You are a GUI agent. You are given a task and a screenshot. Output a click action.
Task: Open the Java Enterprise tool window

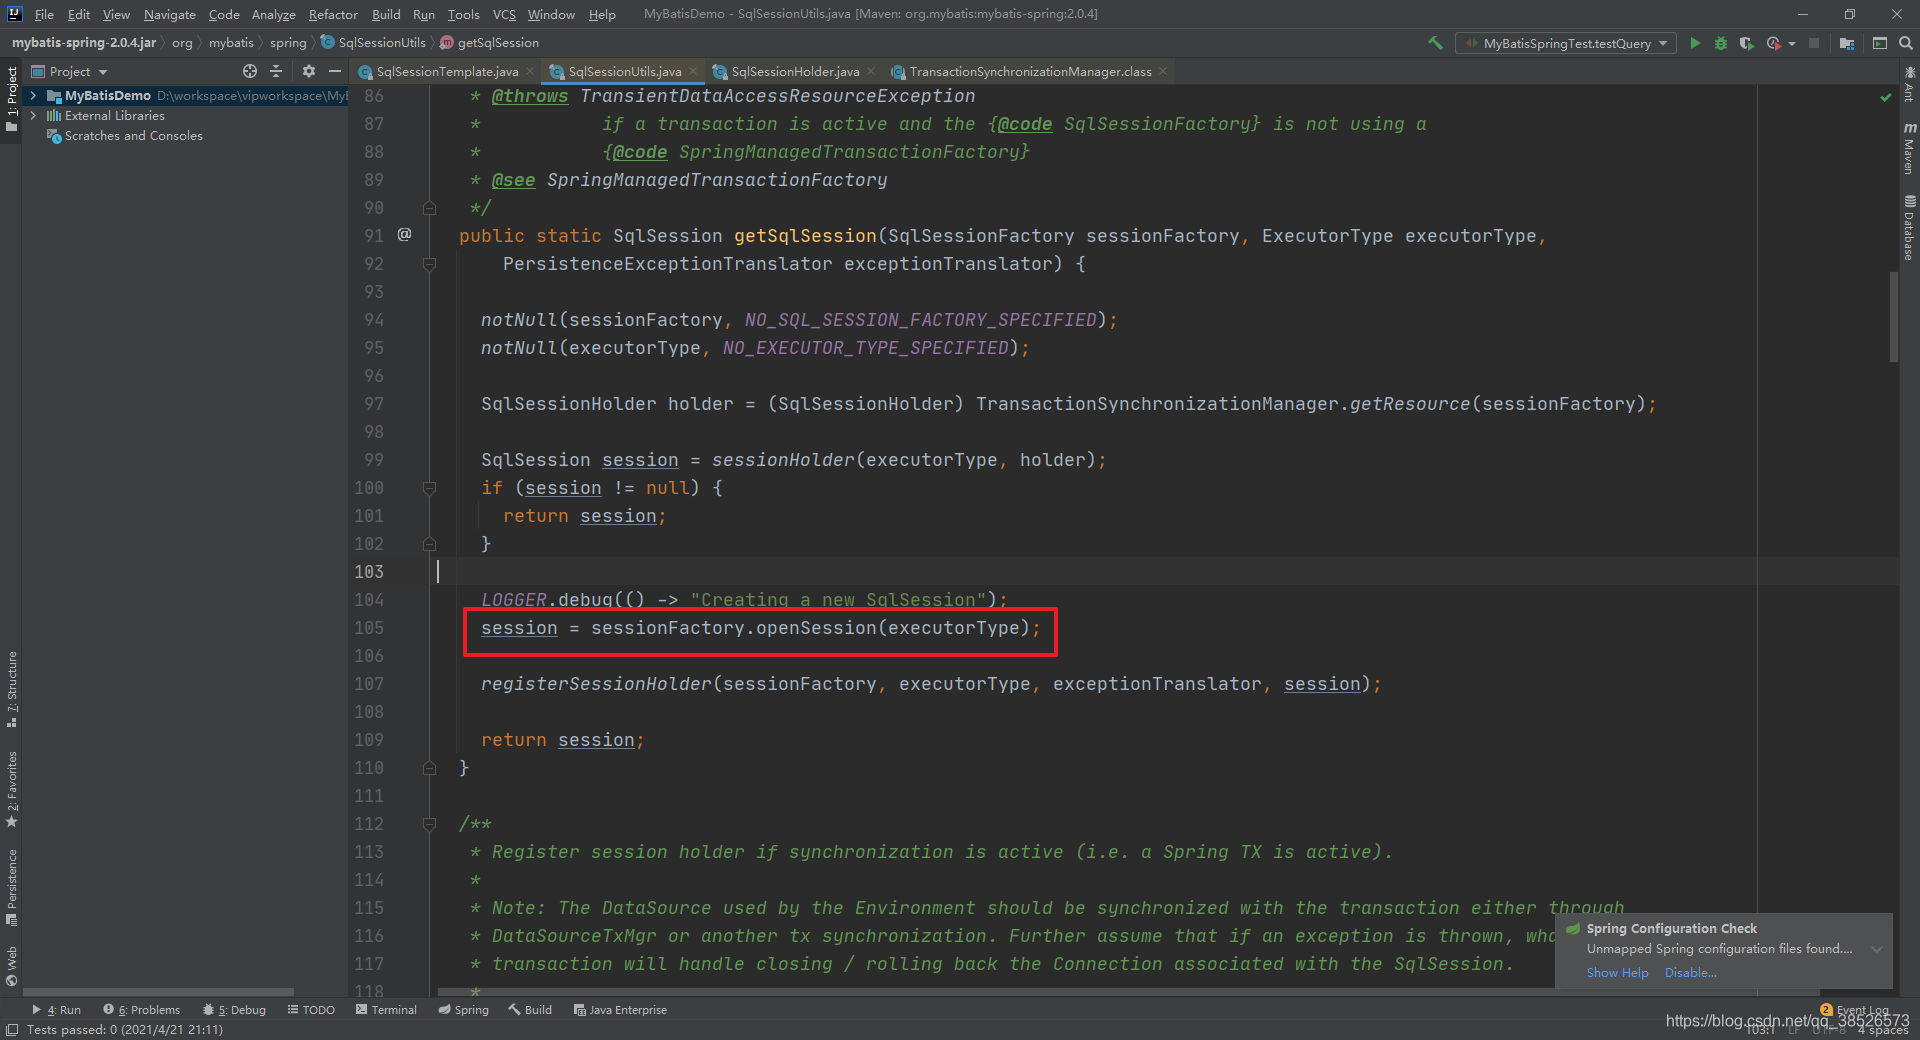coord(620,1010)
